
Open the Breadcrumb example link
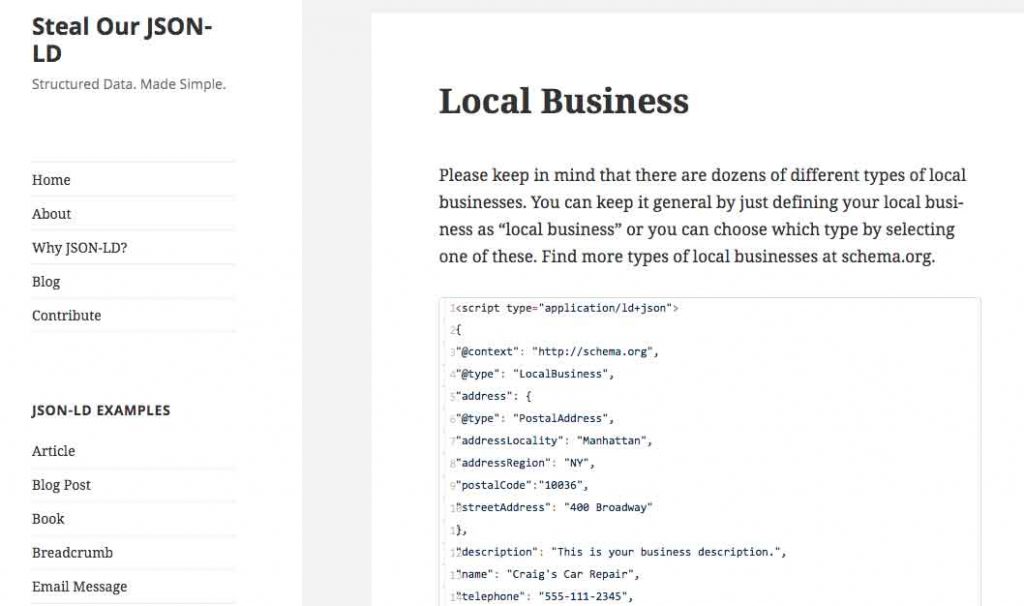tap(72, 553)
